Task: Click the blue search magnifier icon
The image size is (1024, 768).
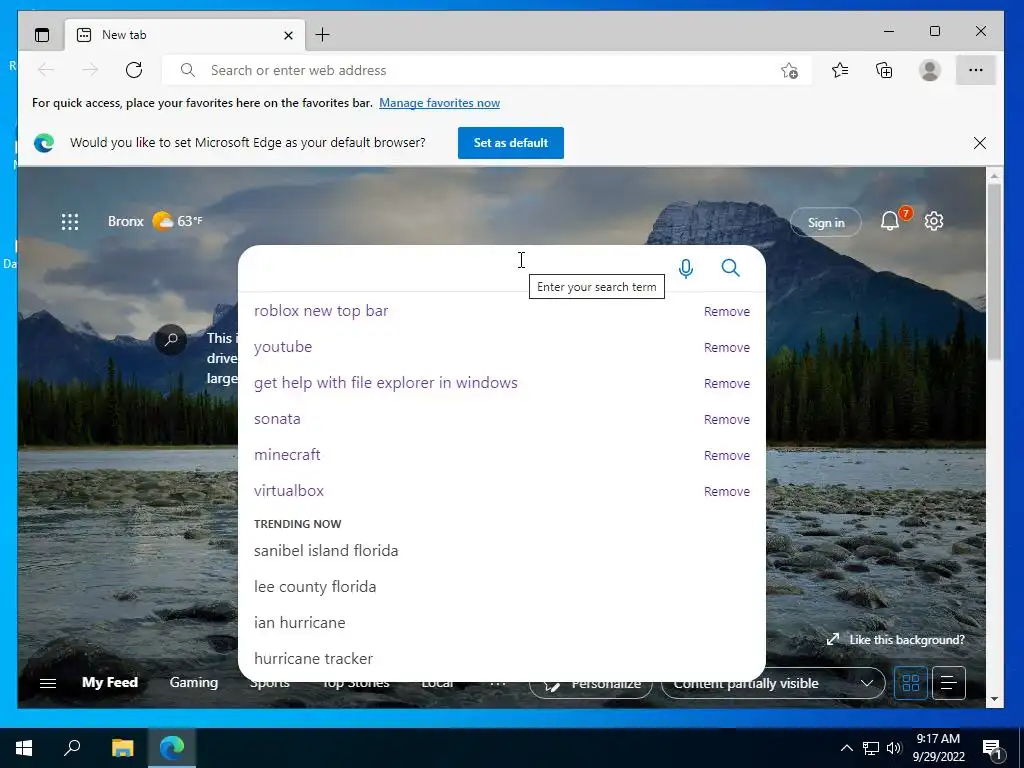Action: (730, 268)
